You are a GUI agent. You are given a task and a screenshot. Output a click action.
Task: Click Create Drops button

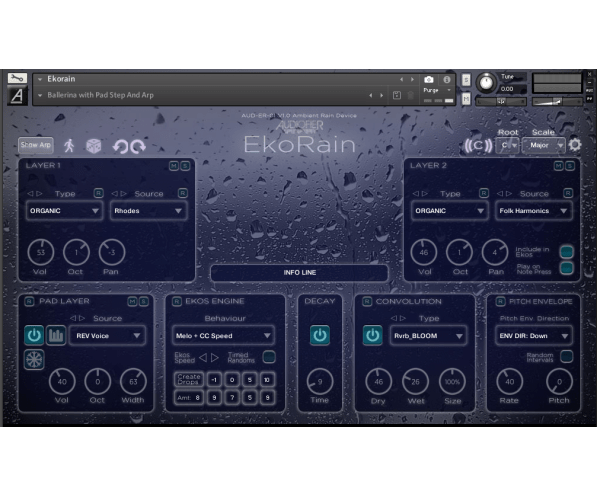tap(189, 379)
